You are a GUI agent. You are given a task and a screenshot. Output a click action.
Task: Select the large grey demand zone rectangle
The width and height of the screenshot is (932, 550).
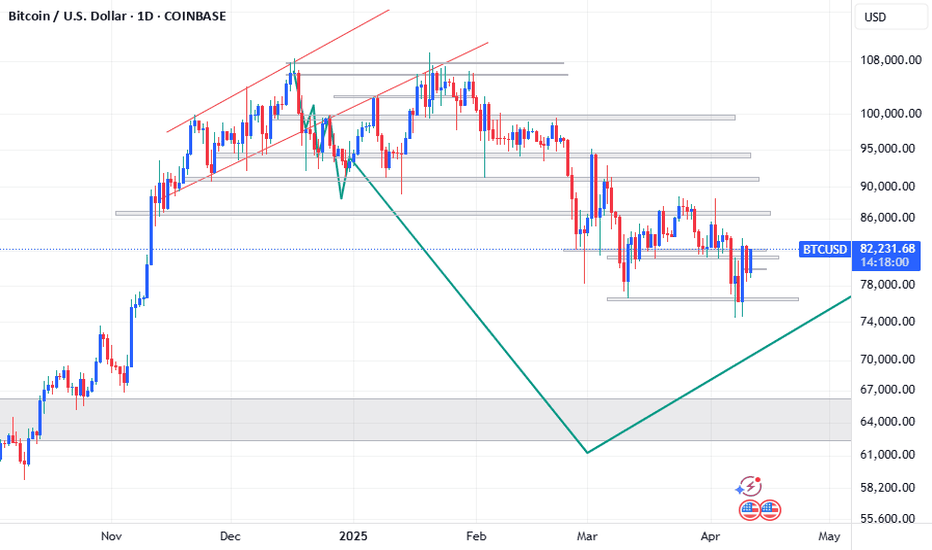425,420
